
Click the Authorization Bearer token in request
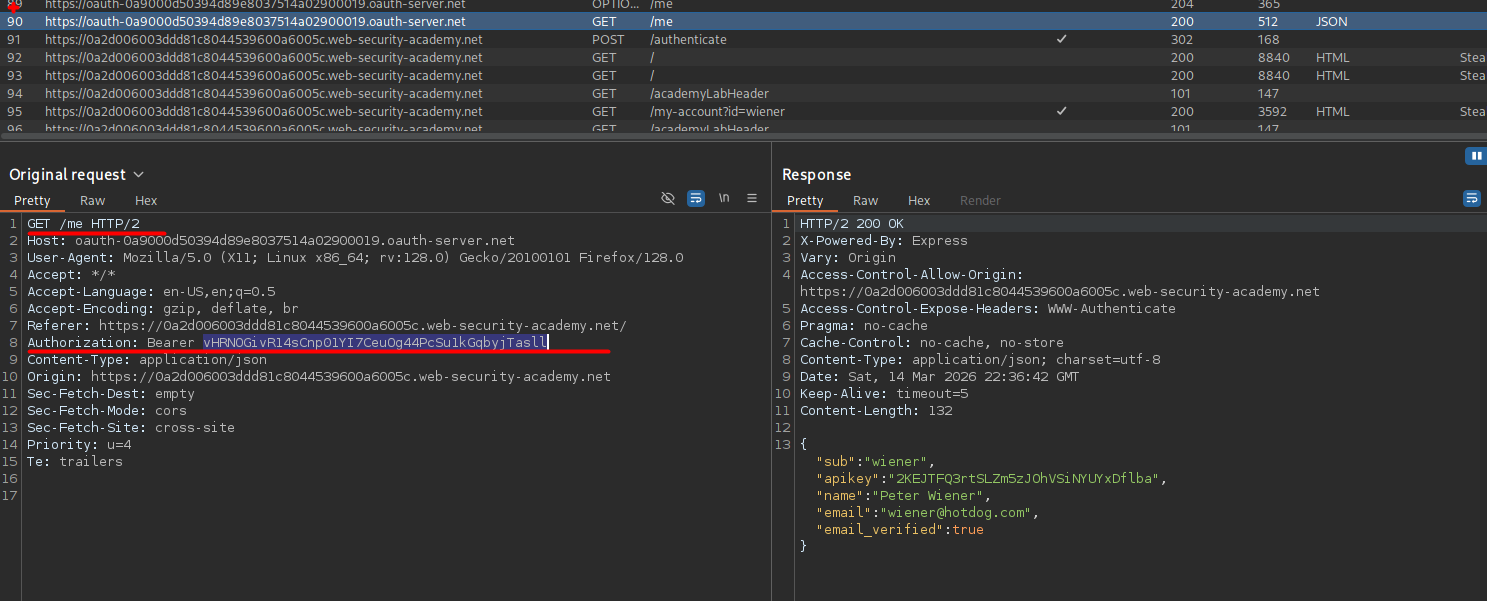click(x=375, y=343)
